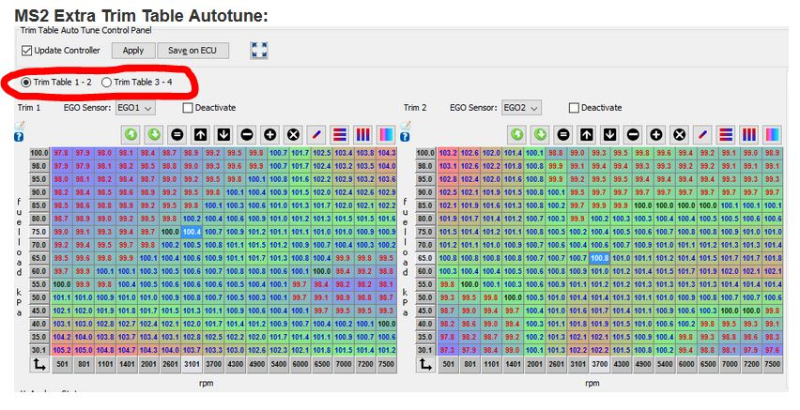Select the Trim Table 3 - 4 radio button
Image resolution: width=800 pixels, height=410 pixels.
click(x=107, y=82)
